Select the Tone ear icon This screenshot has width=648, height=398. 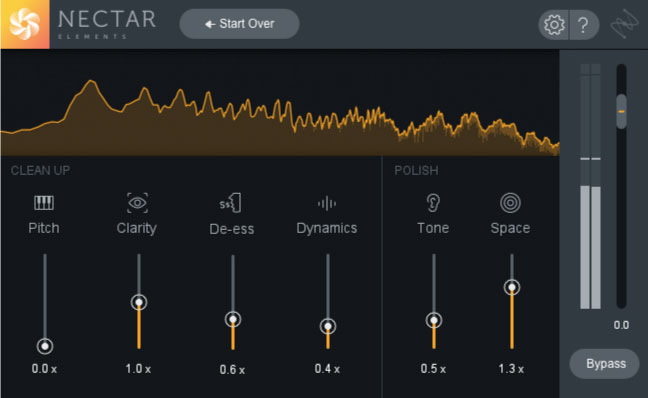click(x=433, y=203)
